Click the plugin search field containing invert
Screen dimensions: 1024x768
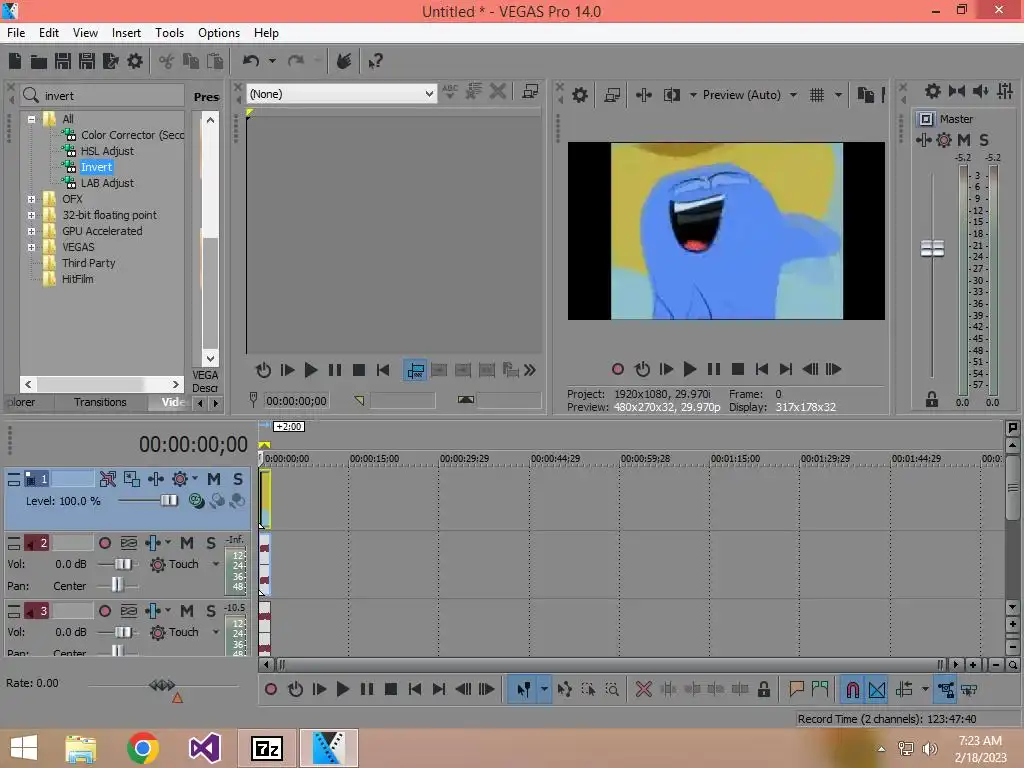[x=103, y=96]
